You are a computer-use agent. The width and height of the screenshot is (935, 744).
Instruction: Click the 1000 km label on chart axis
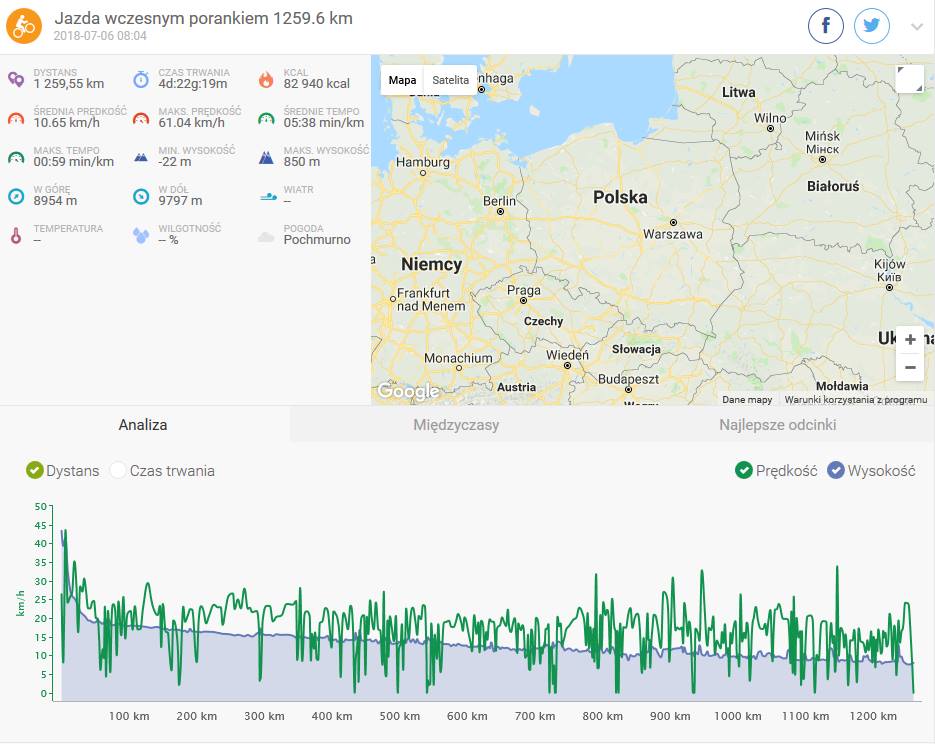[x=738, y=716]
